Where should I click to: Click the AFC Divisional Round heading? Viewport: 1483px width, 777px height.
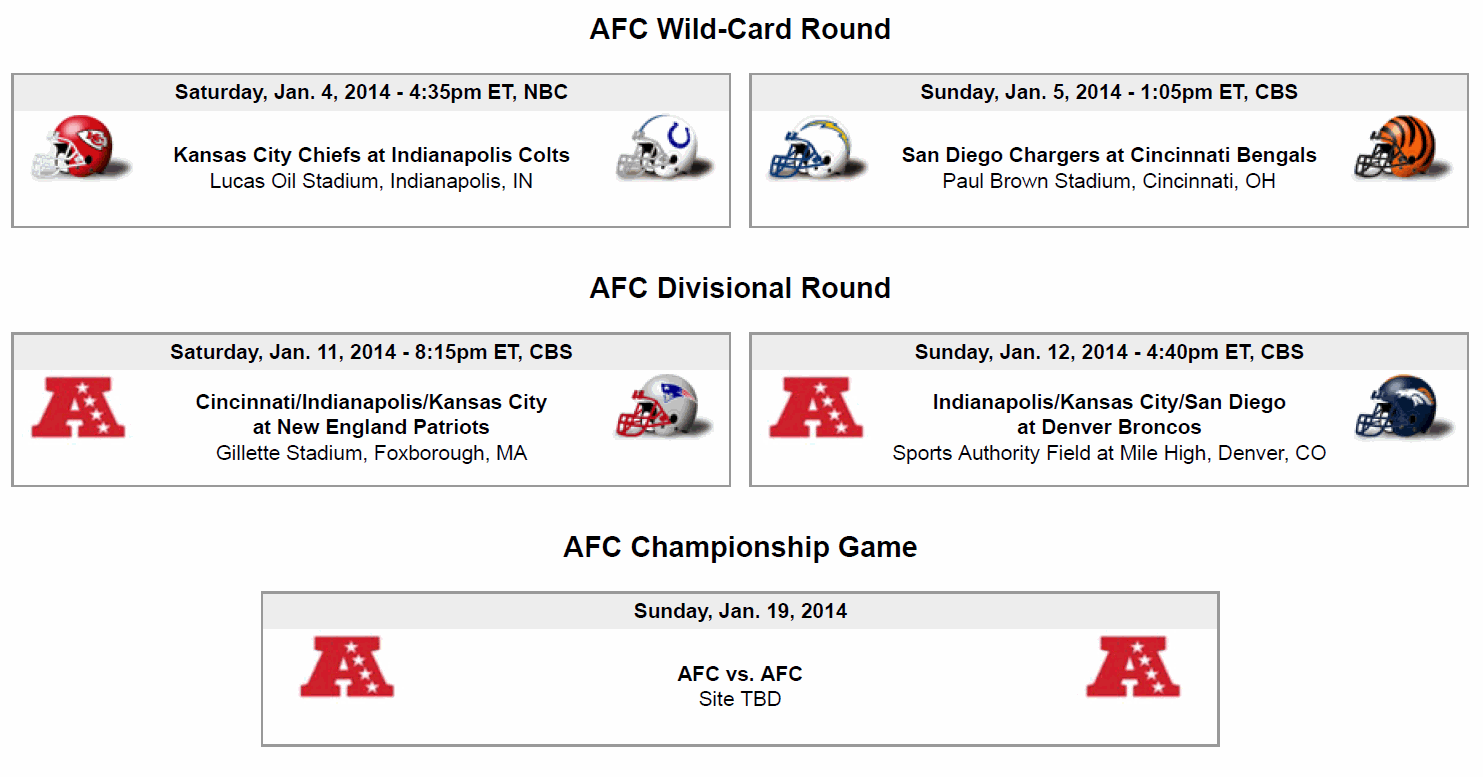click(740, 288)
